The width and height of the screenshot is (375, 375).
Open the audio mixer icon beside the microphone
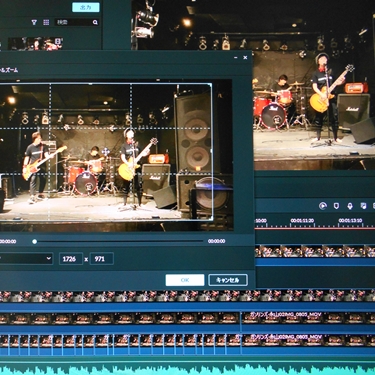tap(363, 206)
